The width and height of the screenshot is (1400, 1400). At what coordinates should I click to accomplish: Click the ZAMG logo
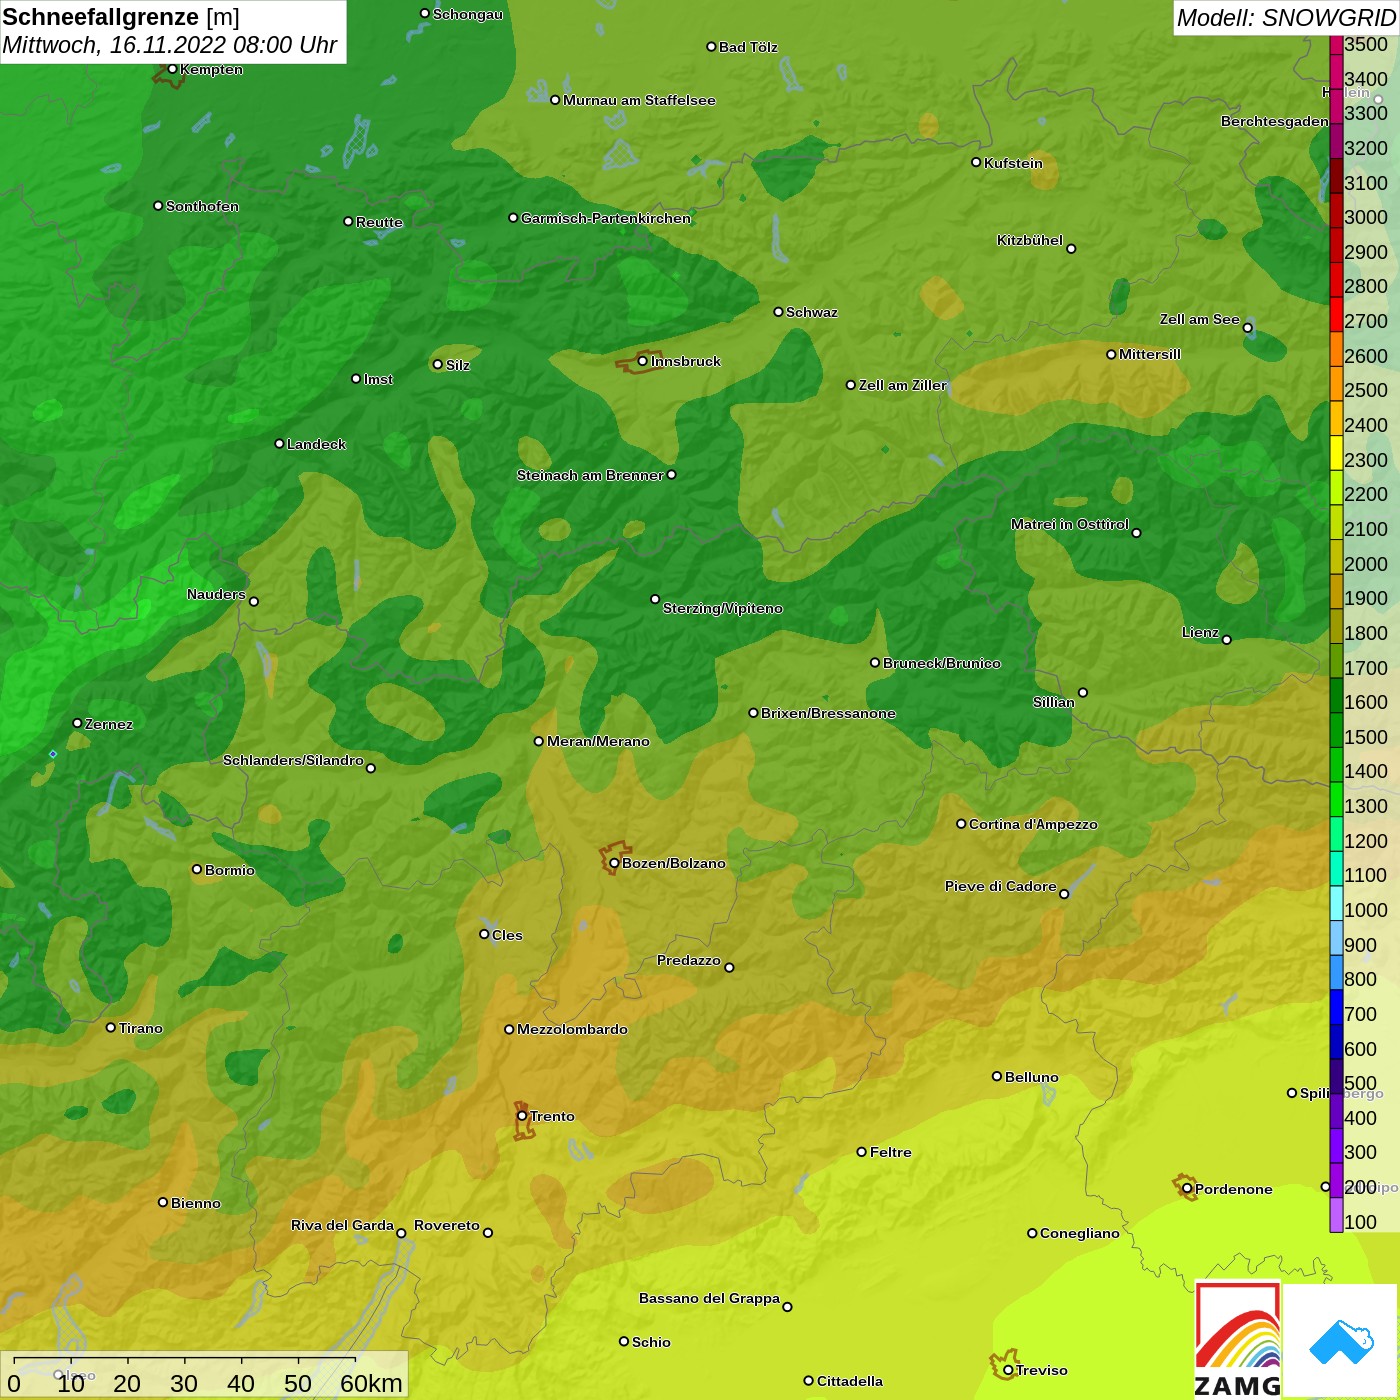click(x=1238, y=1340)
